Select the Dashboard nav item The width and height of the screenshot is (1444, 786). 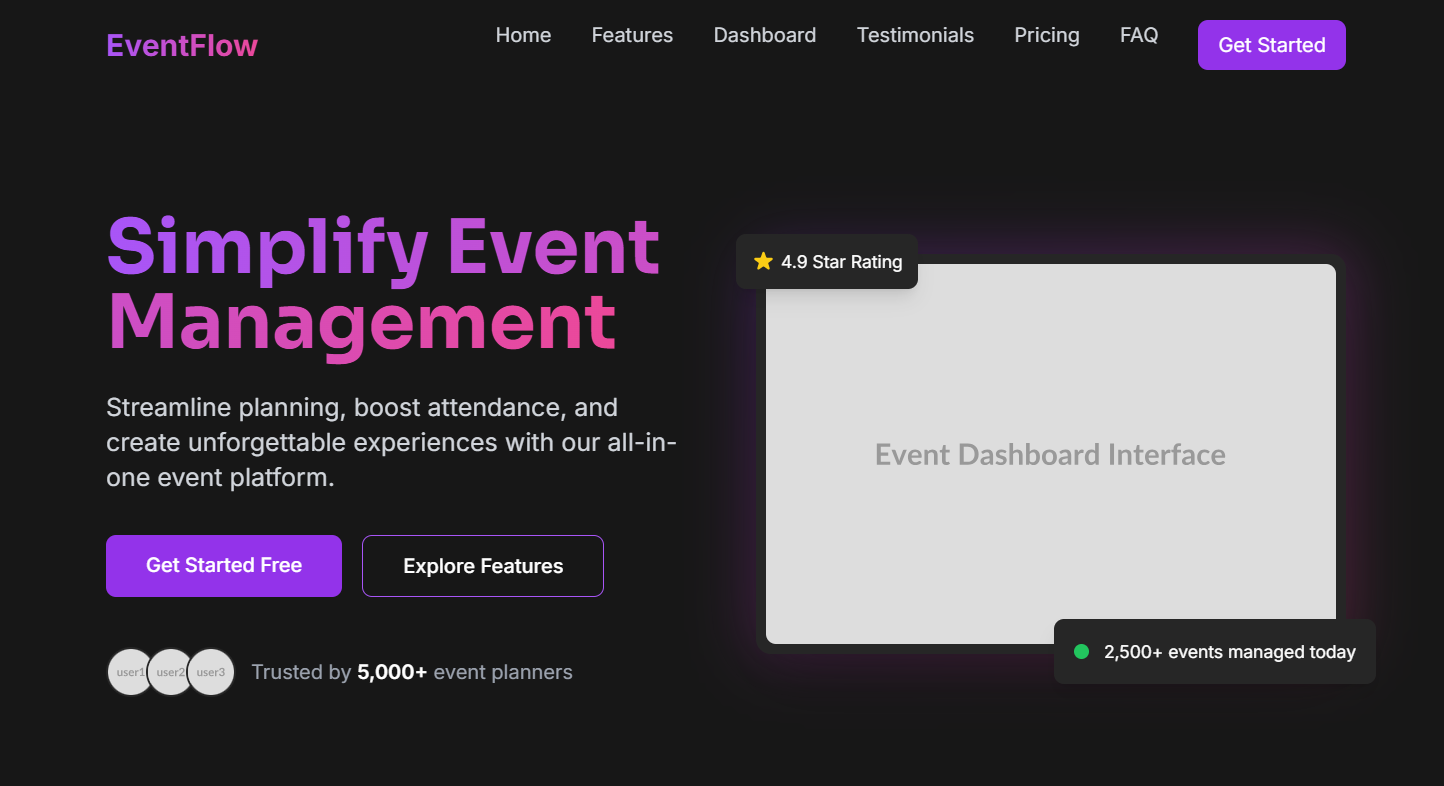(x=765, y=35)
